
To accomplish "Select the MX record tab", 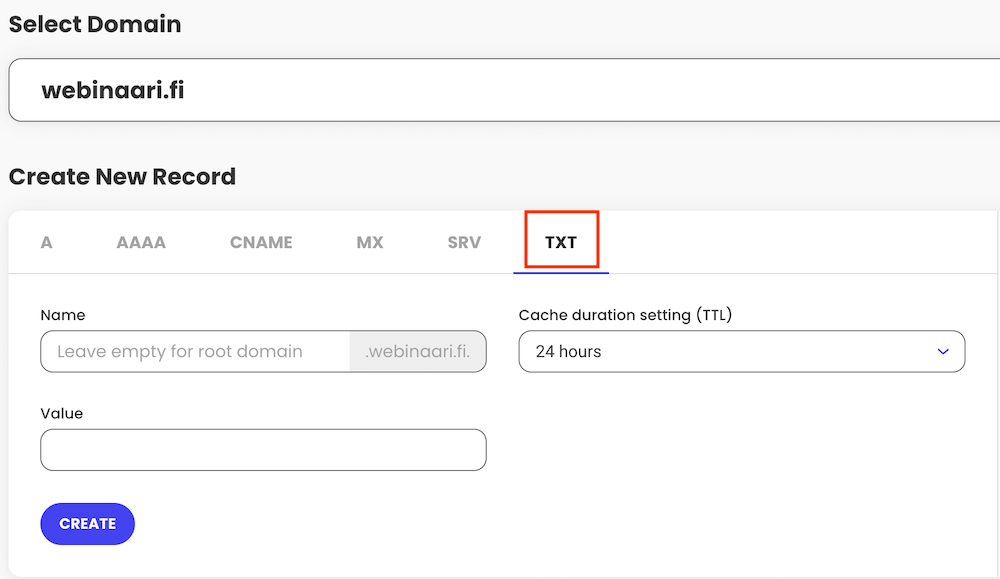I will click(x=370, y=242).
